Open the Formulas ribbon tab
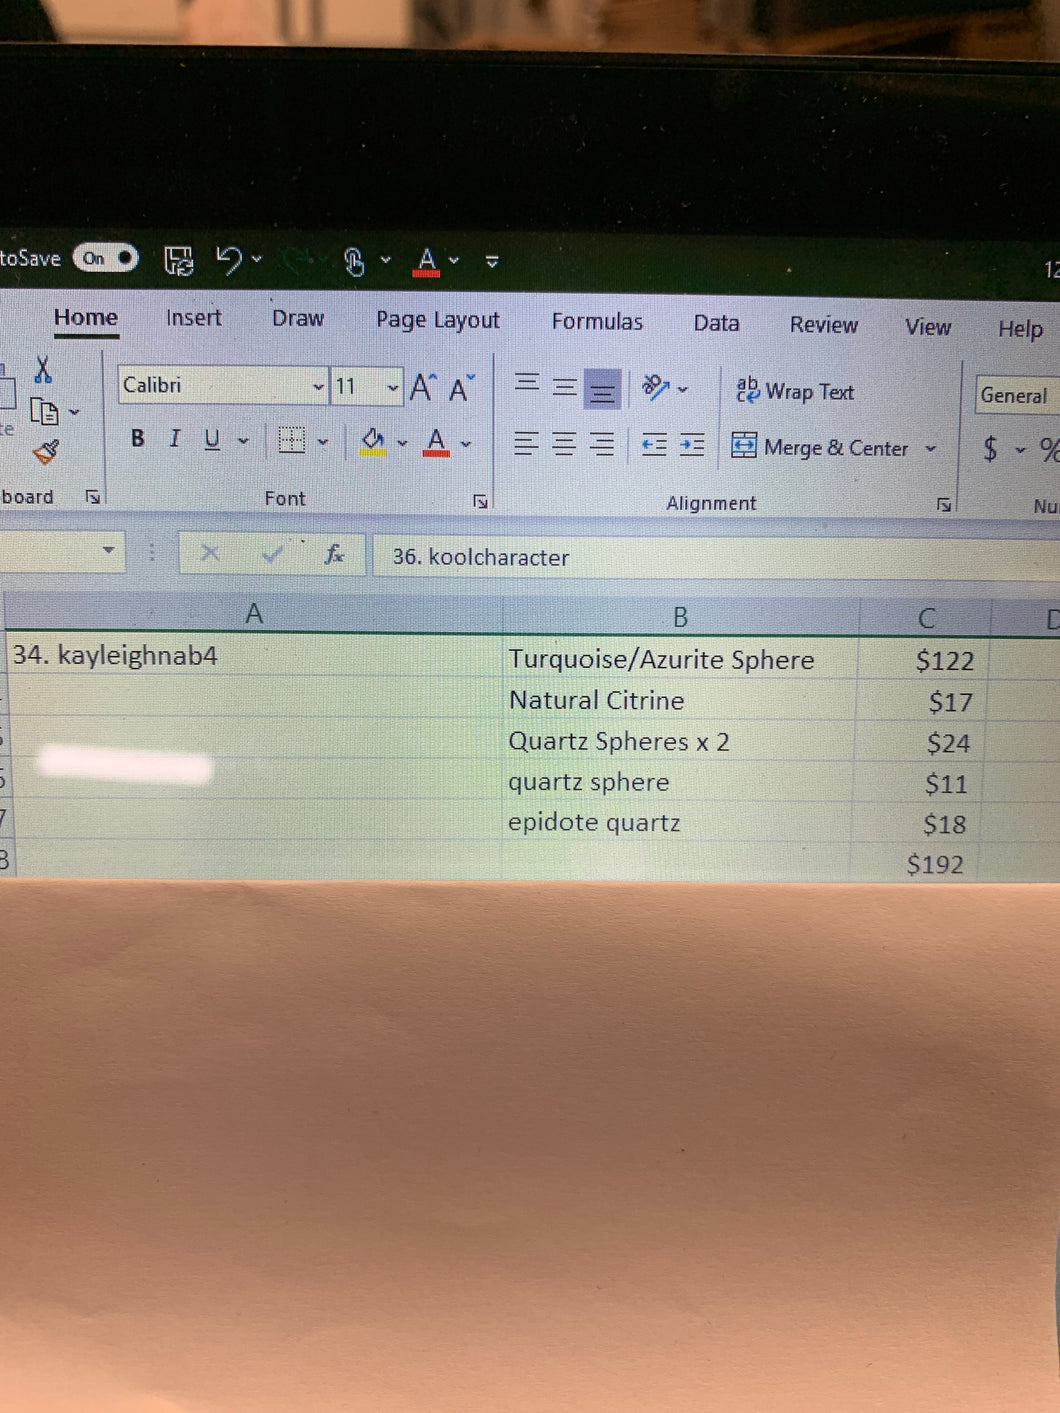1060x1413 pixels. 597,321
